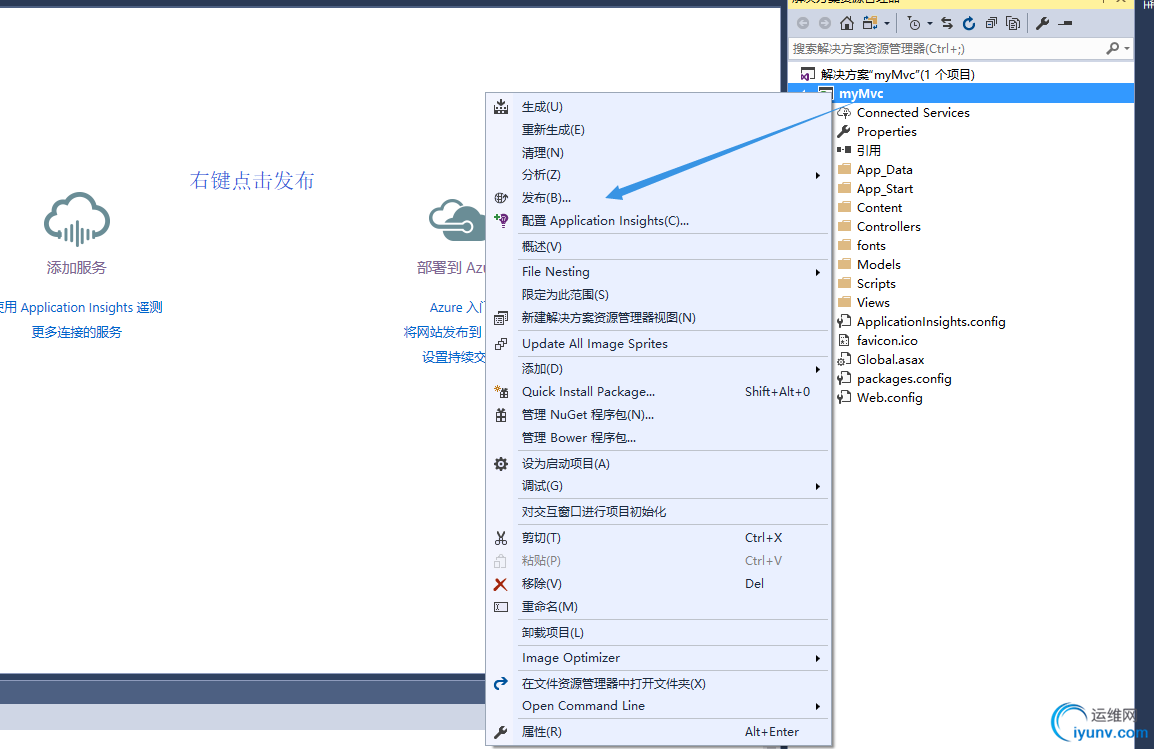The image size is (1154, 749).
Task: Choose 卸载项目(L)
Action: [659, 633]
